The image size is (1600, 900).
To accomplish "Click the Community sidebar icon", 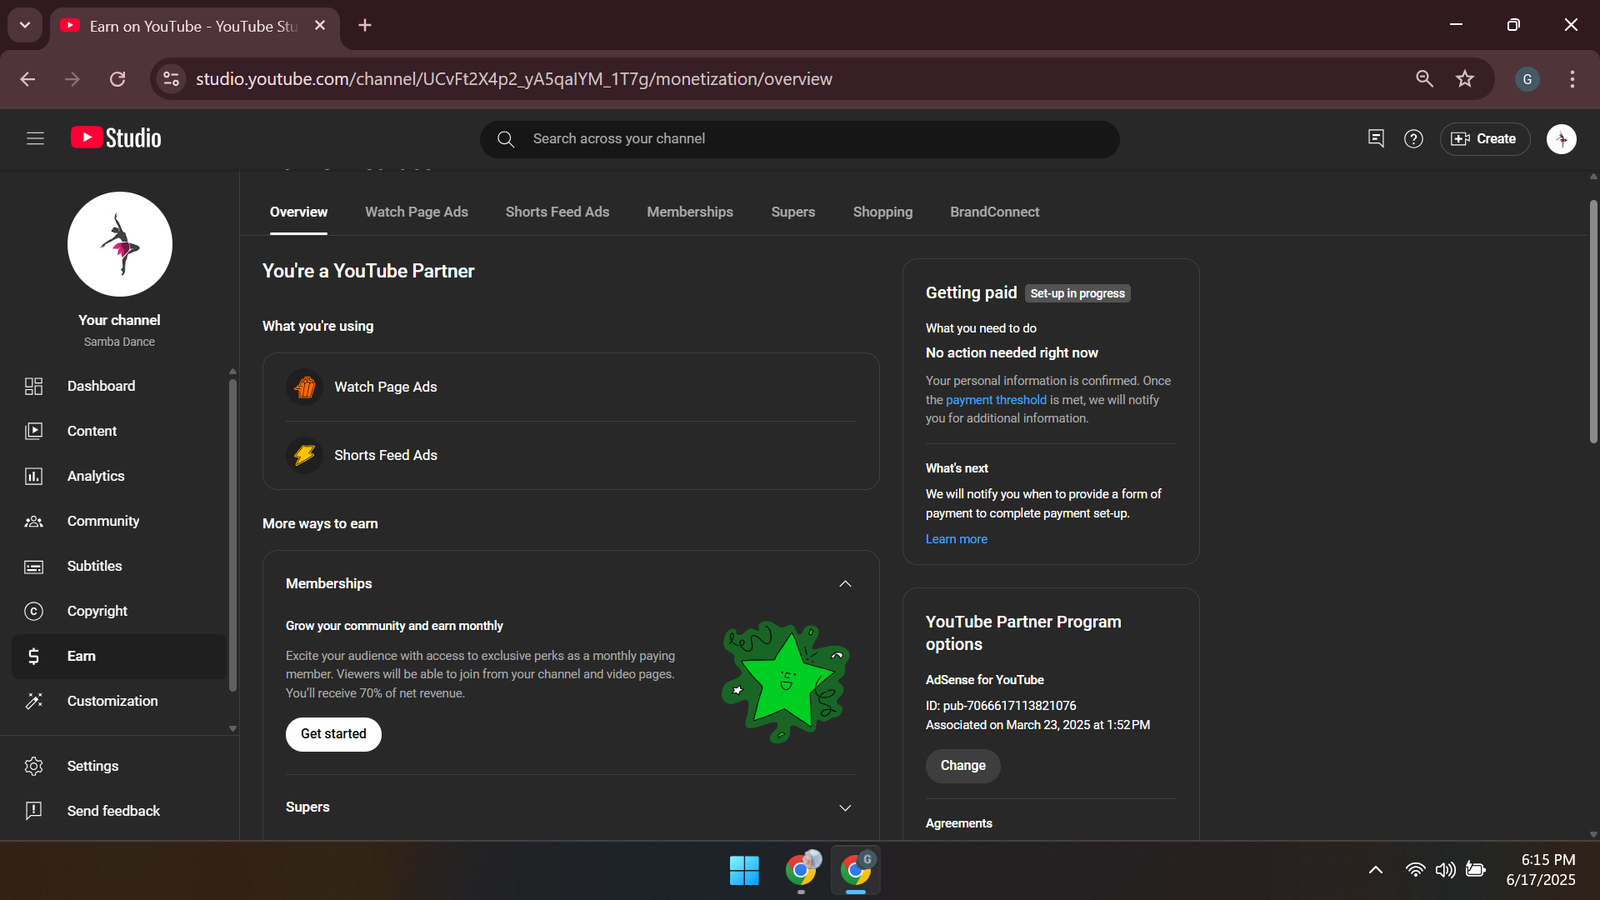I will 34,521.
